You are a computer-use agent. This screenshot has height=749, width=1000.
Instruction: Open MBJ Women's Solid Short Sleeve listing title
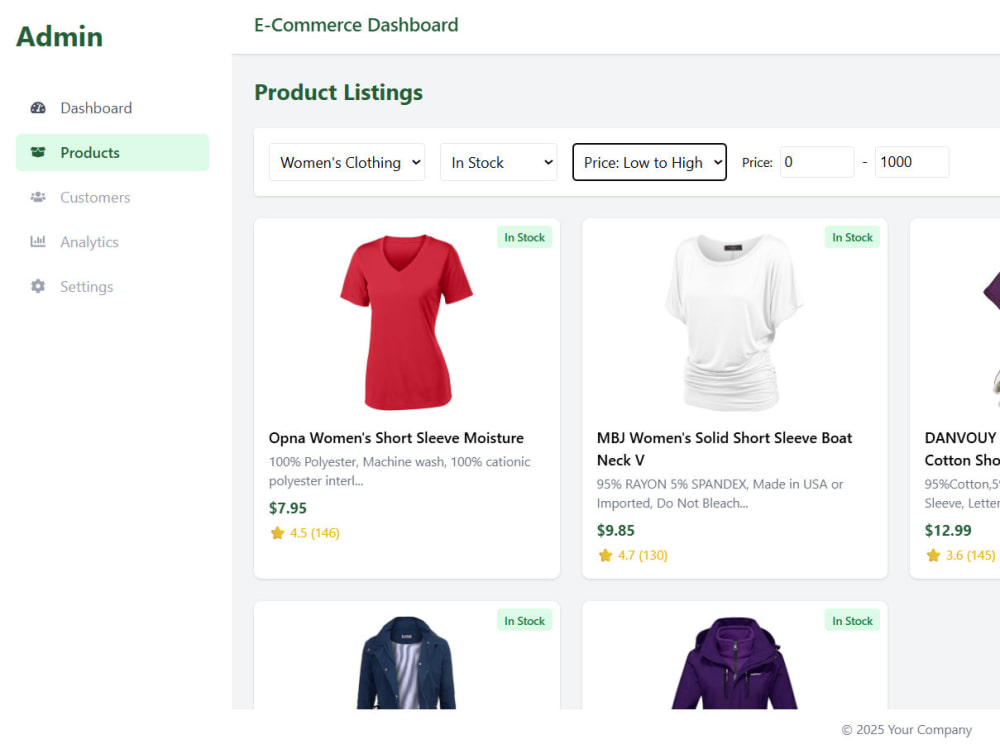pos(724,449)
